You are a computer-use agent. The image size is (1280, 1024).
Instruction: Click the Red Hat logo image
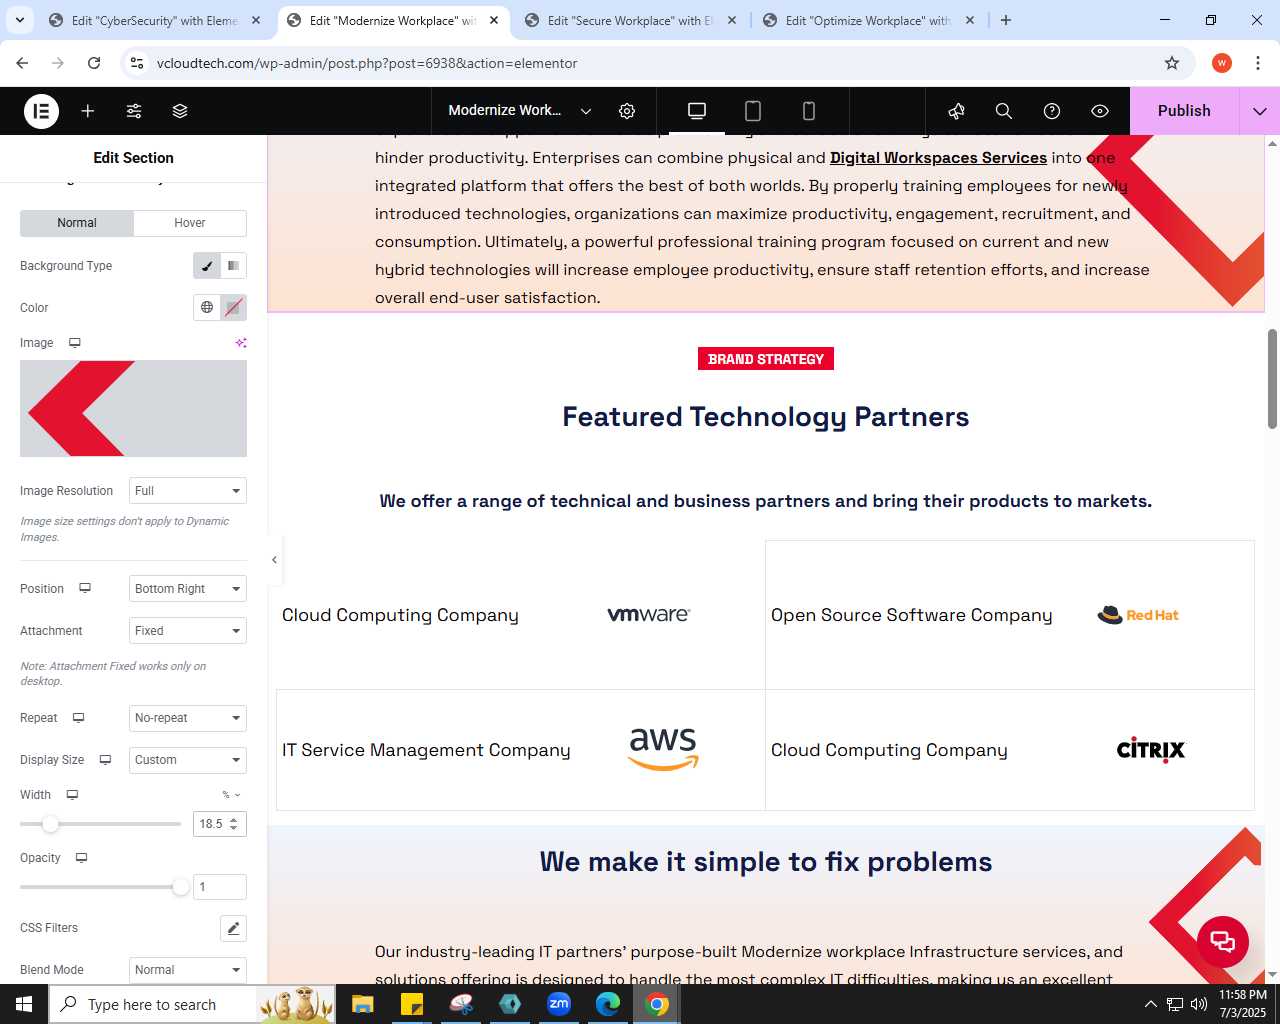coord(1138,615)
